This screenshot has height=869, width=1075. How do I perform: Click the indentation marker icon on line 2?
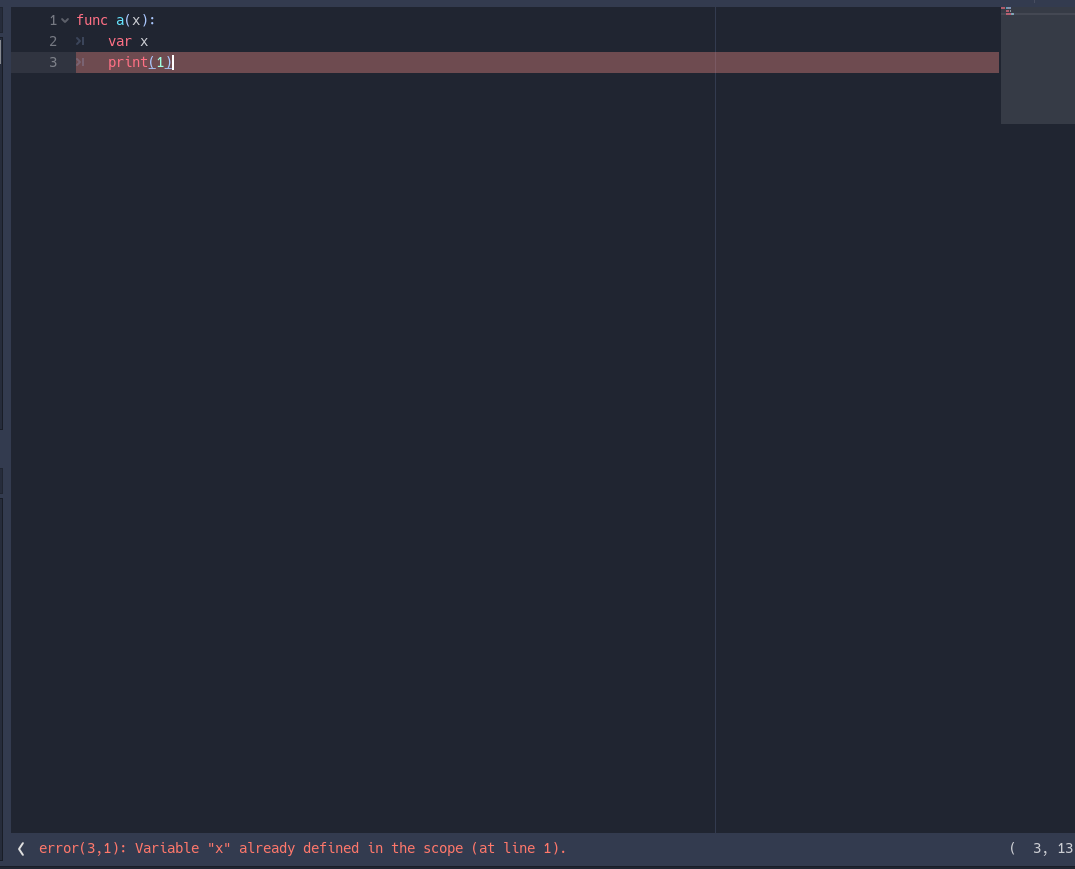pos(79,41)
